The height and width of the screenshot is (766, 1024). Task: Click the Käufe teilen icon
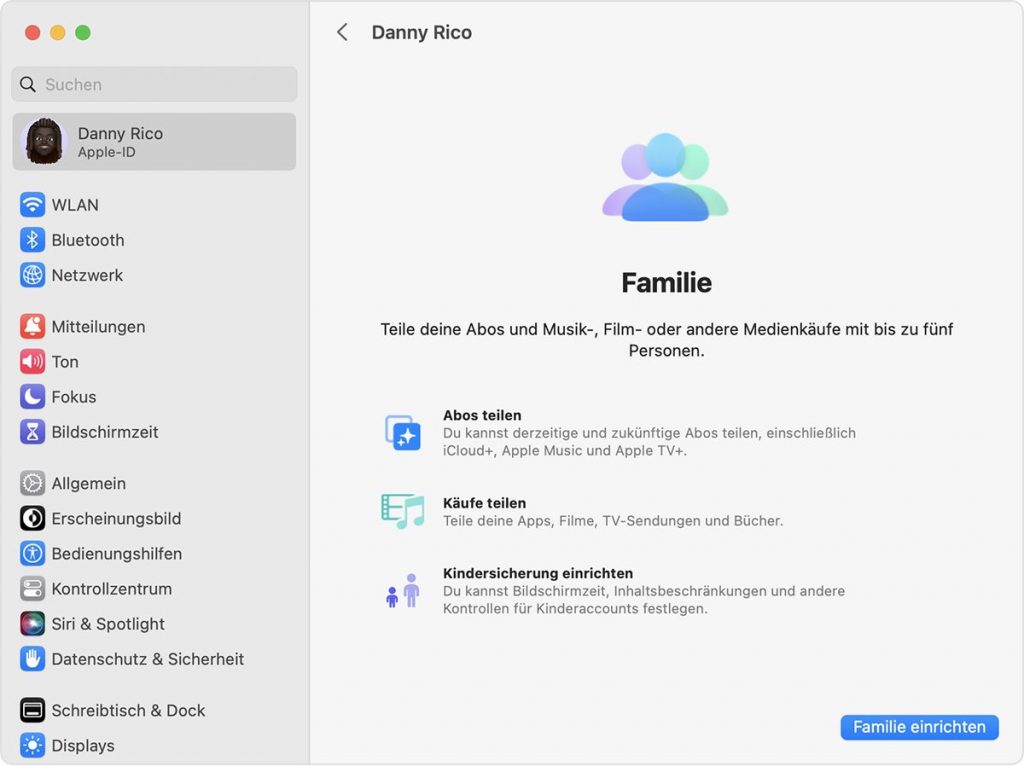click(x=404, y=512)
